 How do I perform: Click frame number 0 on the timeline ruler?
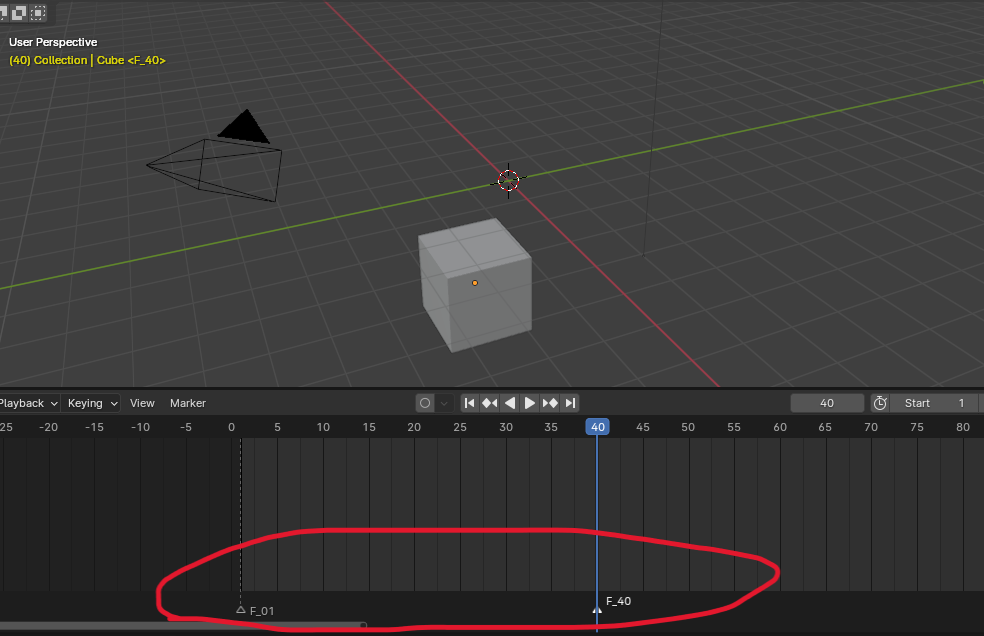[x=232, y=427]
